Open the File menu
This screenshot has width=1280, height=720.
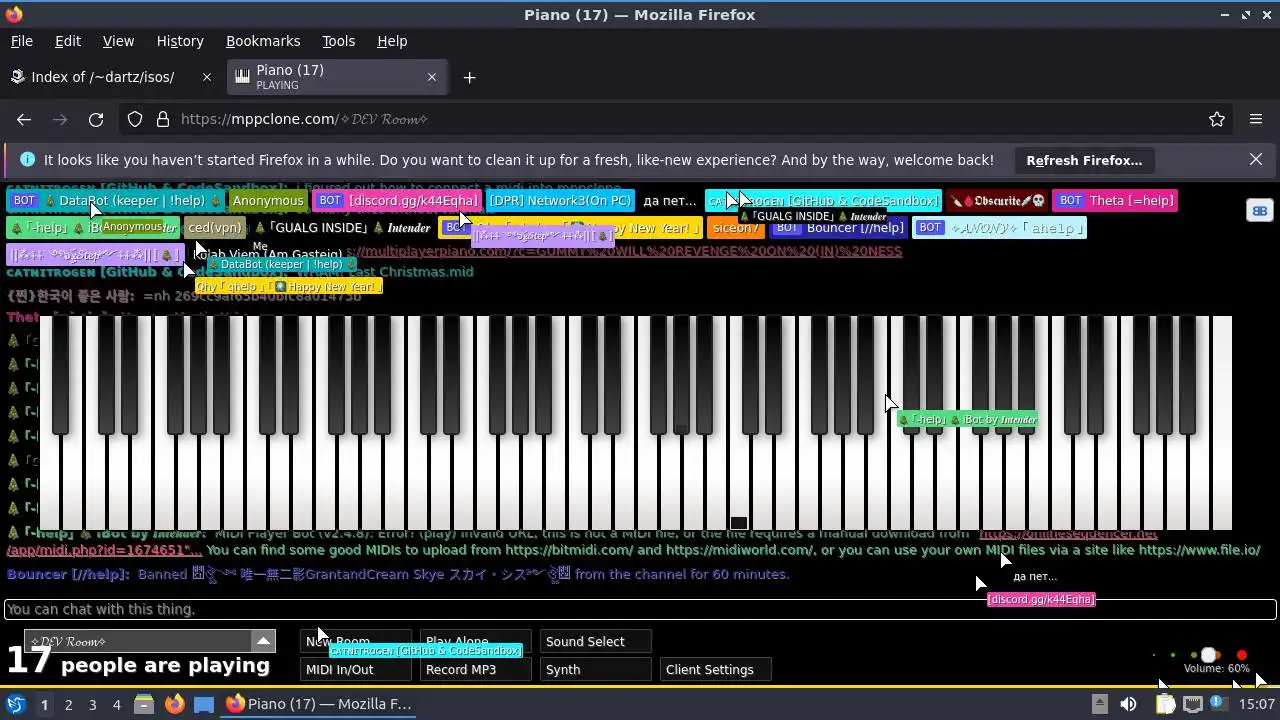21,41
